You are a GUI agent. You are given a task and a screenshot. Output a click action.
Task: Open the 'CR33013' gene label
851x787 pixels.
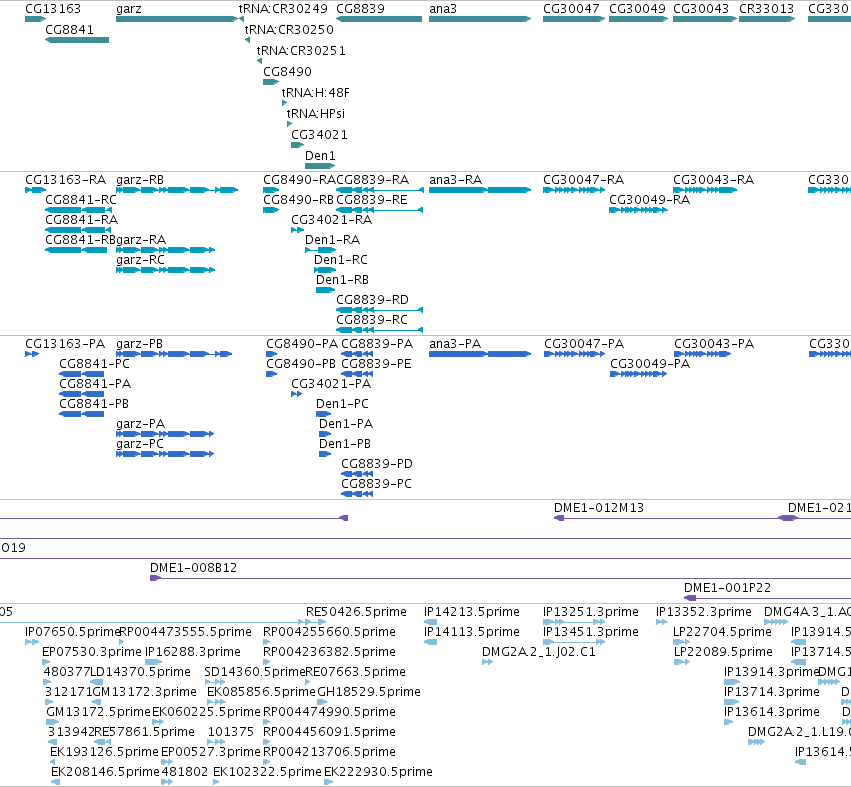[x=766, y=9]
